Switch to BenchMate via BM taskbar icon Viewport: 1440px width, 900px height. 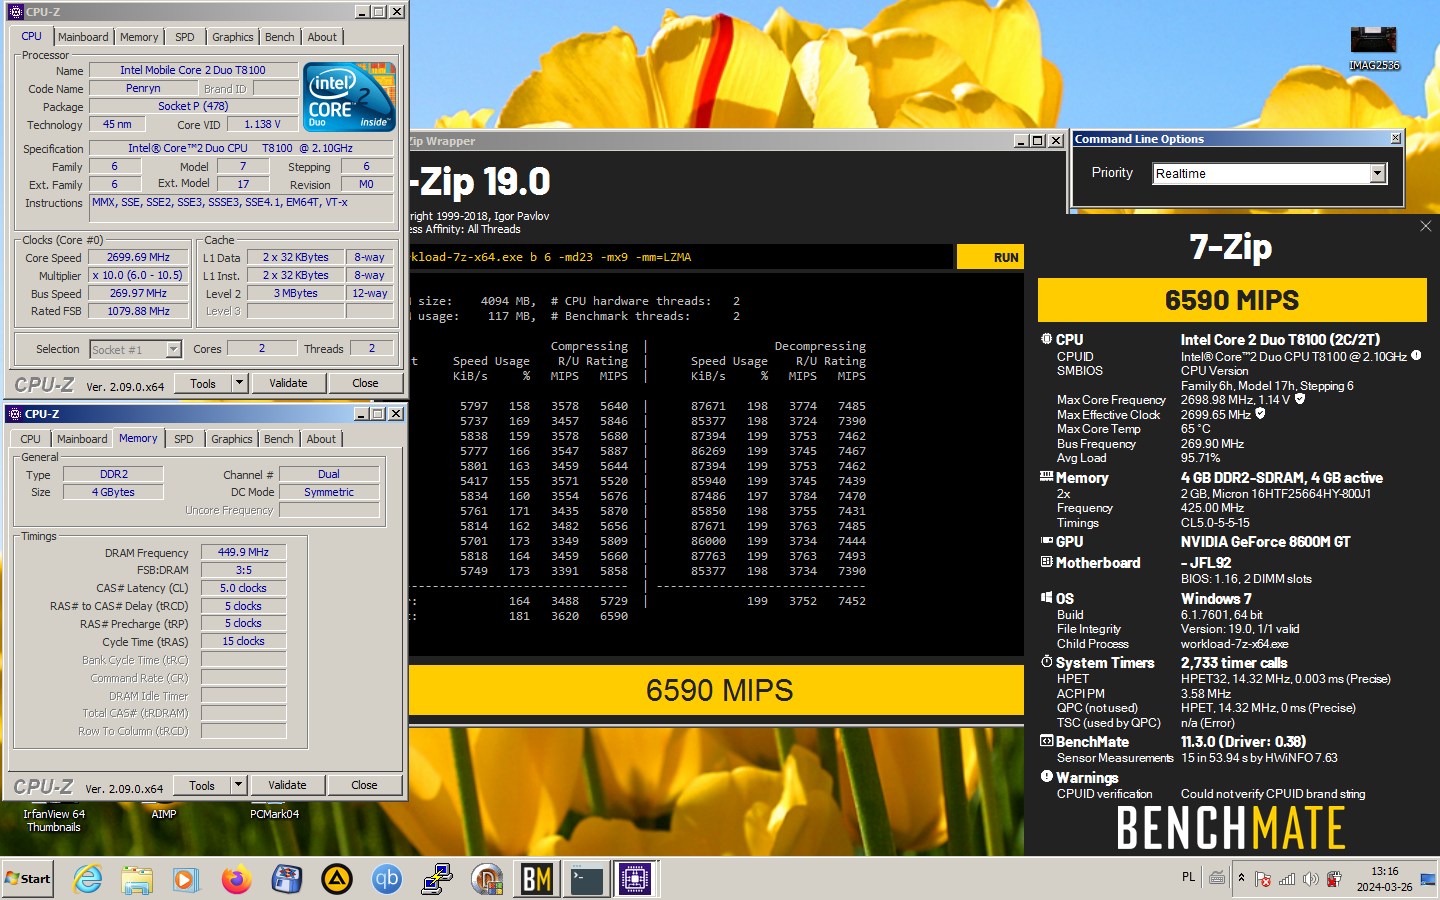(x=536, y=879)
